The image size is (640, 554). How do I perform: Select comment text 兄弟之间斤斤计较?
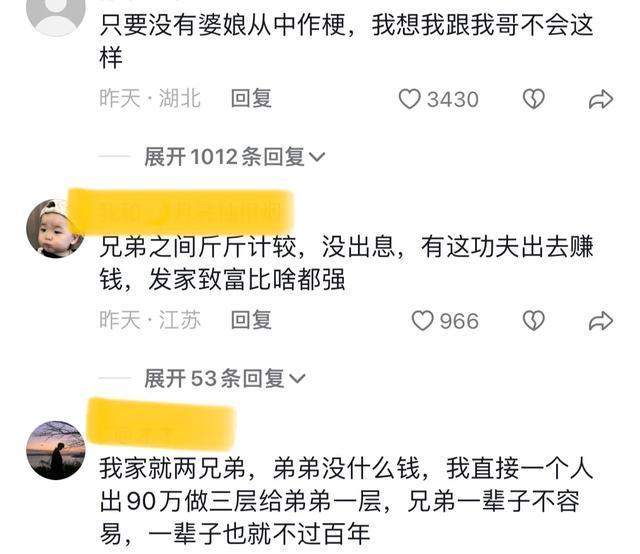(x=198, y=247)
